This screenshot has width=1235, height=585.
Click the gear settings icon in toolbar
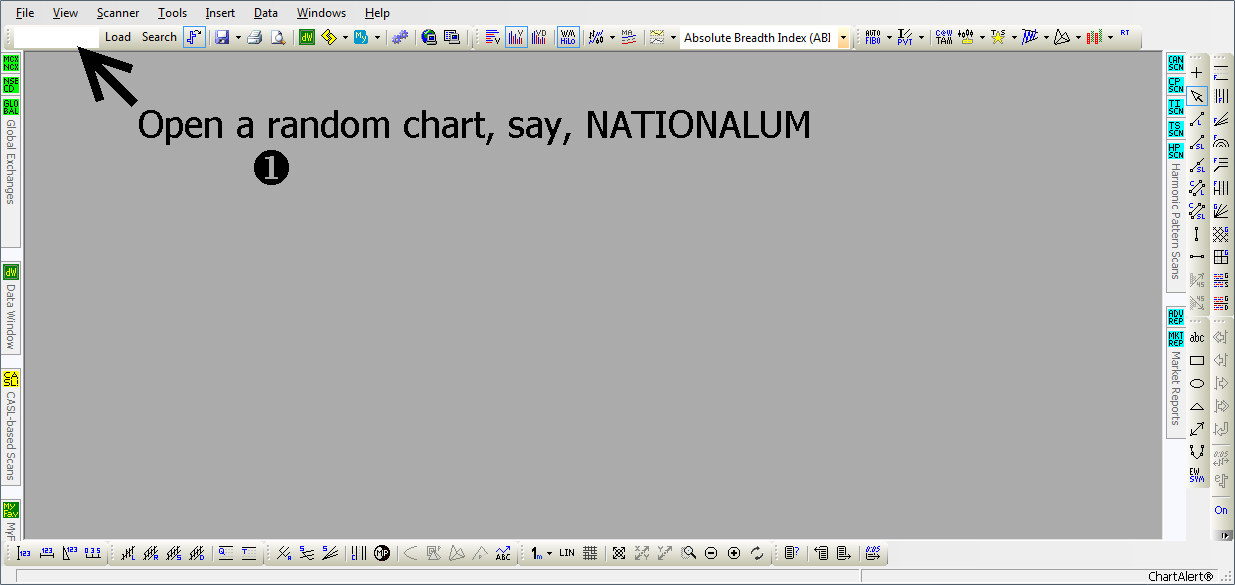(400, 37)
